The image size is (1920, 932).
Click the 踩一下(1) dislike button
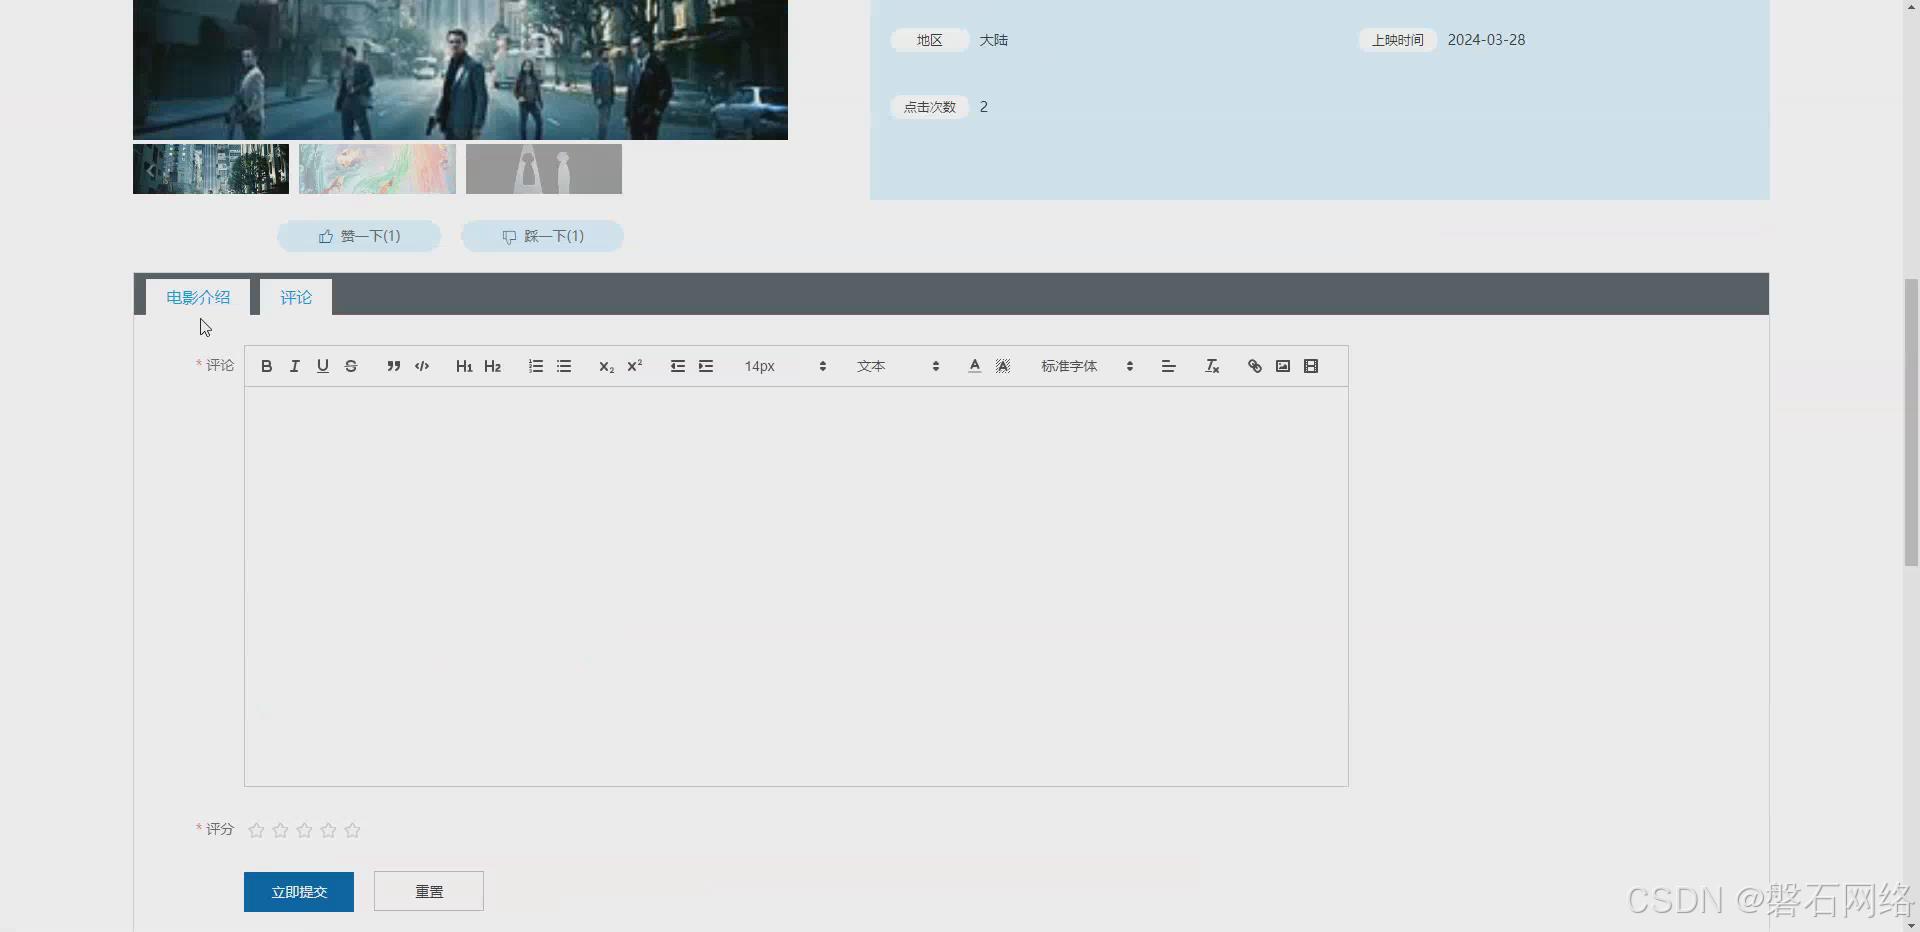click(x=542, y=236)
